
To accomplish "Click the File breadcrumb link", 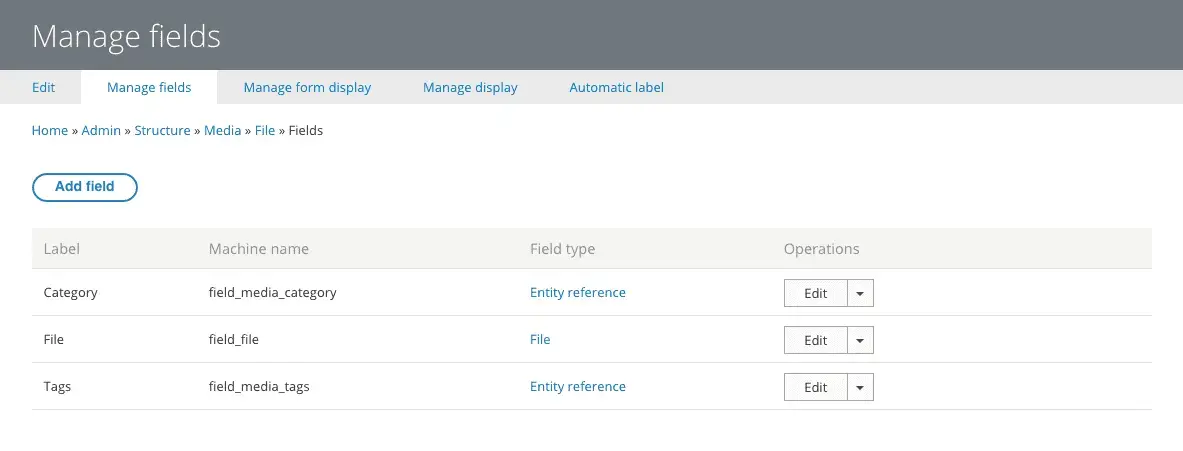I will click(x=264, y=130).
